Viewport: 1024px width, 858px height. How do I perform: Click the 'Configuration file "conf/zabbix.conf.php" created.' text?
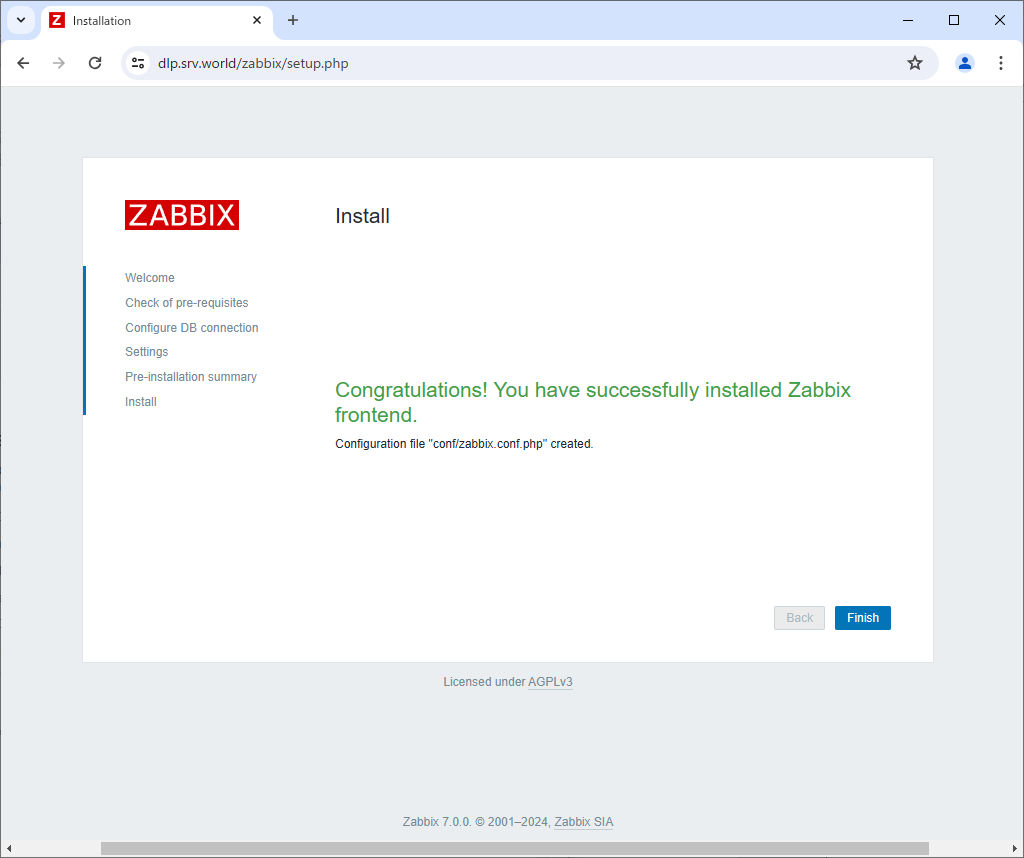pyautogui.click(x=464, y=444)
